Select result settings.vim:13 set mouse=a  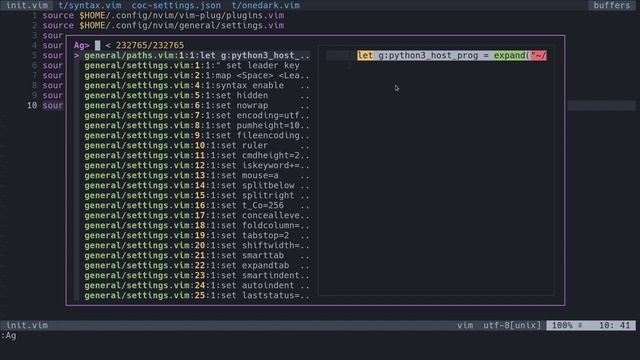197,176
